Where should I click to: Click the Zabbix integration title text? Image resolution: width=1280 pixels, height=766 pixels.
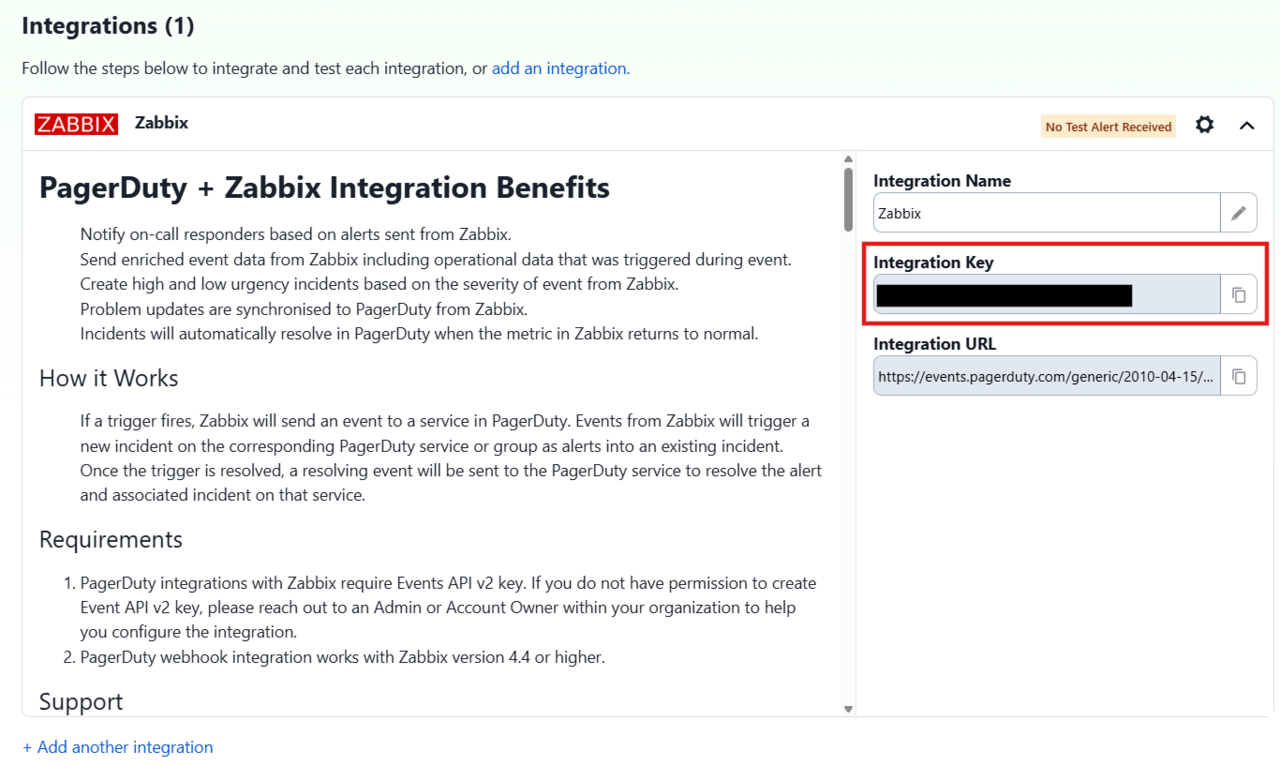point(162,123)
